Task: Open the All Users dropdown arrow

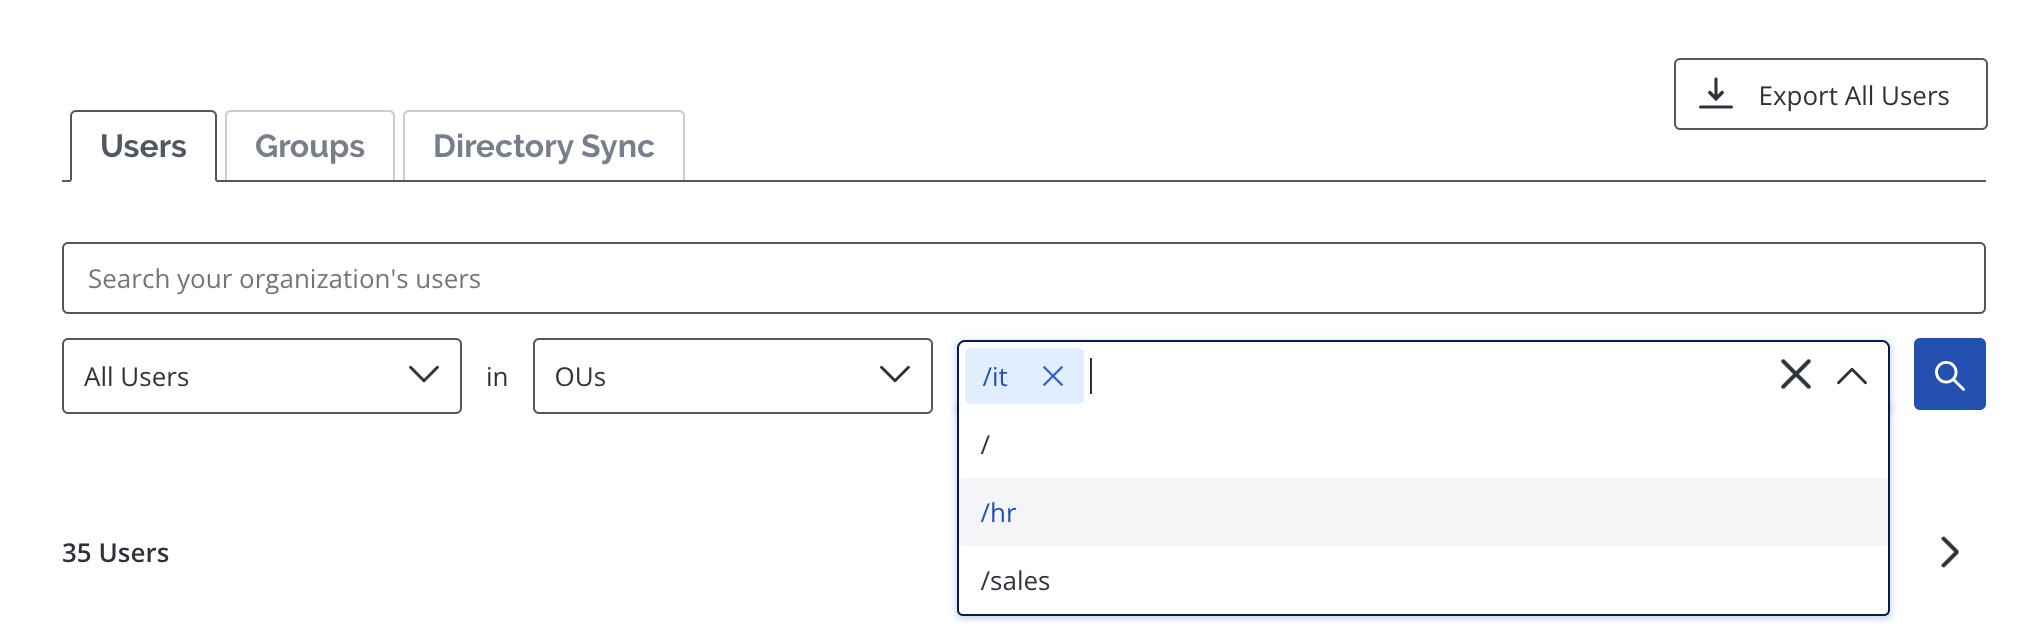Action: tap(424, 375)
